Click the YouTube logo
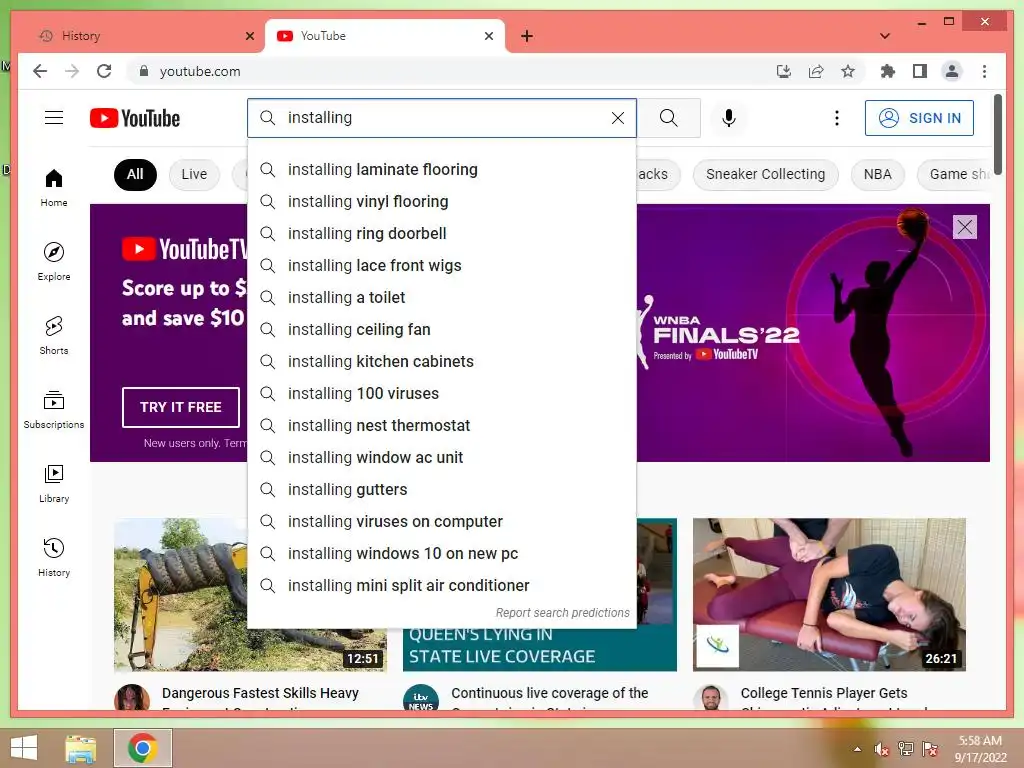1024x768 pixels. coord(135,118)
